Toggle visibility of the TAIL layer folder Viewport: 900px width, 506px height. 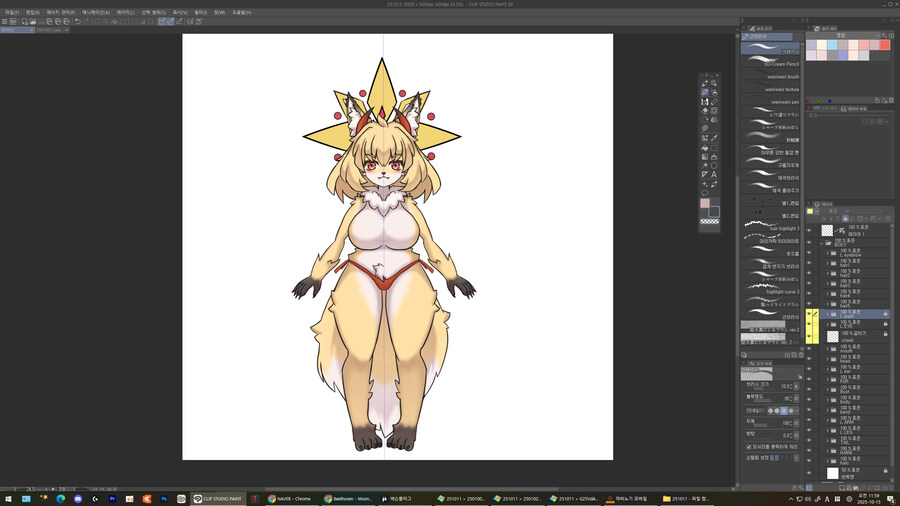(x=809, y=441)
